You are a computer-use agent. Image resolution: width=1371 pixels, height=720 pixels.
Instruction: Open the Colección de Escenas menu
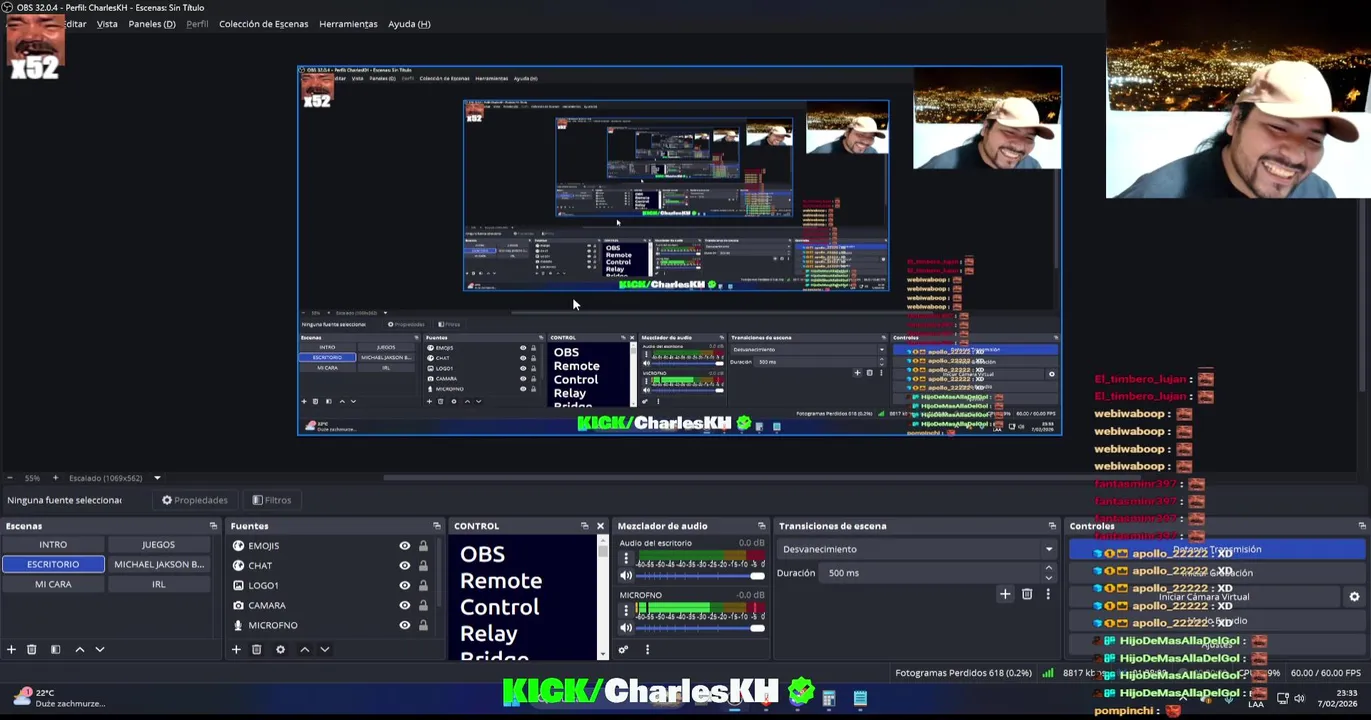[x=264, y=24]
